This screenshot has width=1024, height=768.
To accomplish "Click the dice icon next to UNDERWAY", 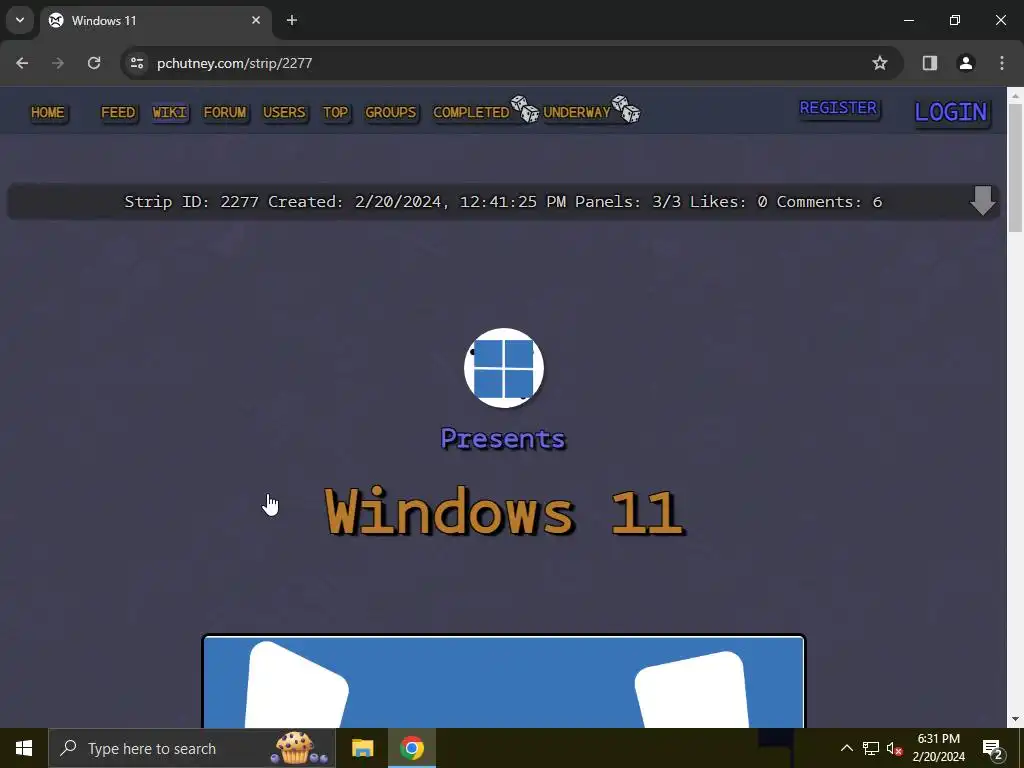I will click(x=626, y=109).
